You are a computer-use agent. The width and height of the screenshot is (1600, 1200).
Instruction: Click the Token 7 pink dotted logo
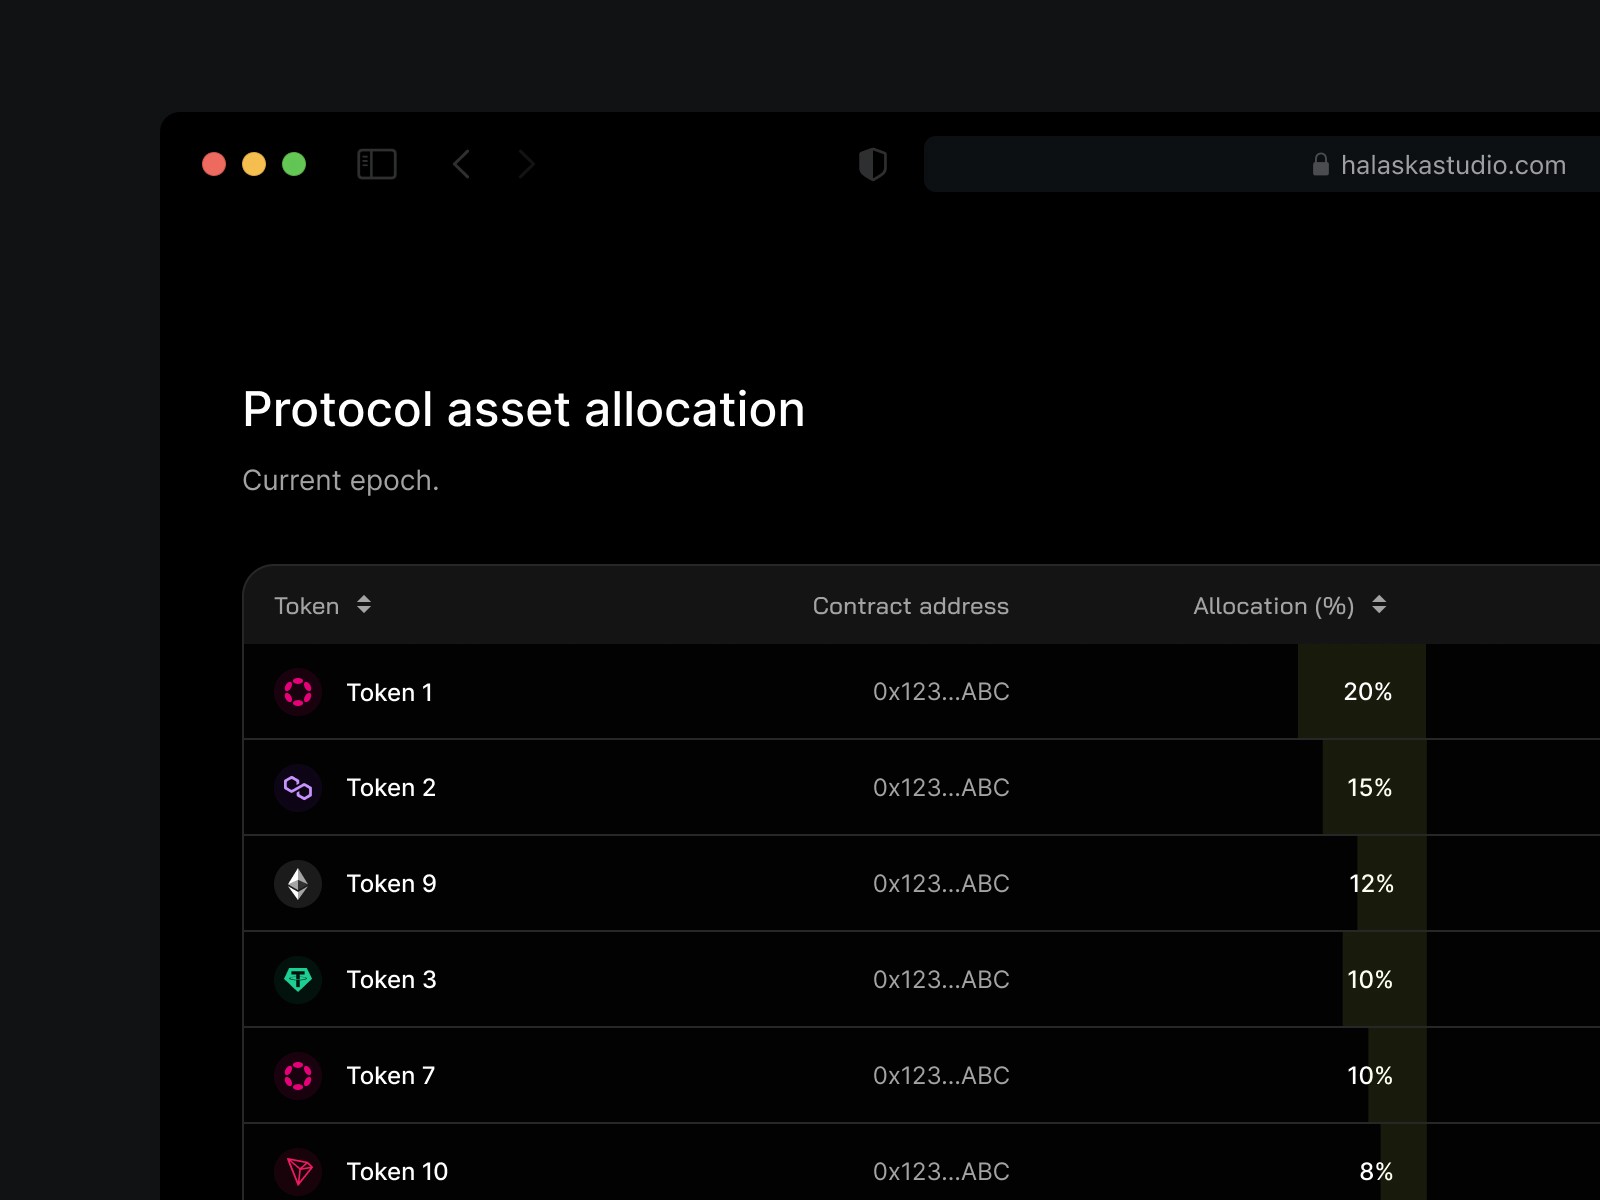(x=298, y=1076)
